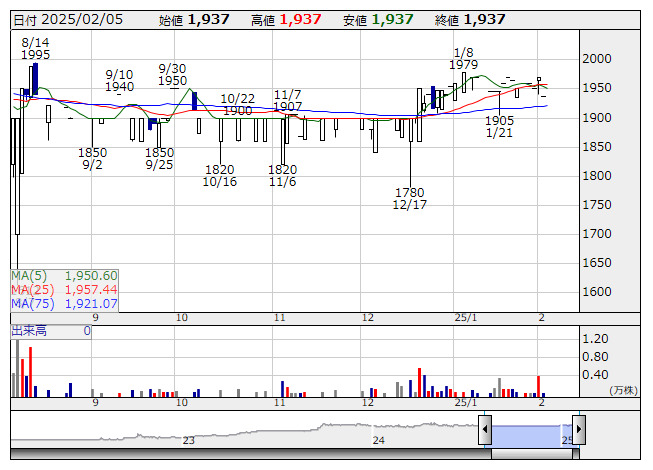Click the left range handle arrow
This screenshot has width=653, height=470.
tap(485, 430)
